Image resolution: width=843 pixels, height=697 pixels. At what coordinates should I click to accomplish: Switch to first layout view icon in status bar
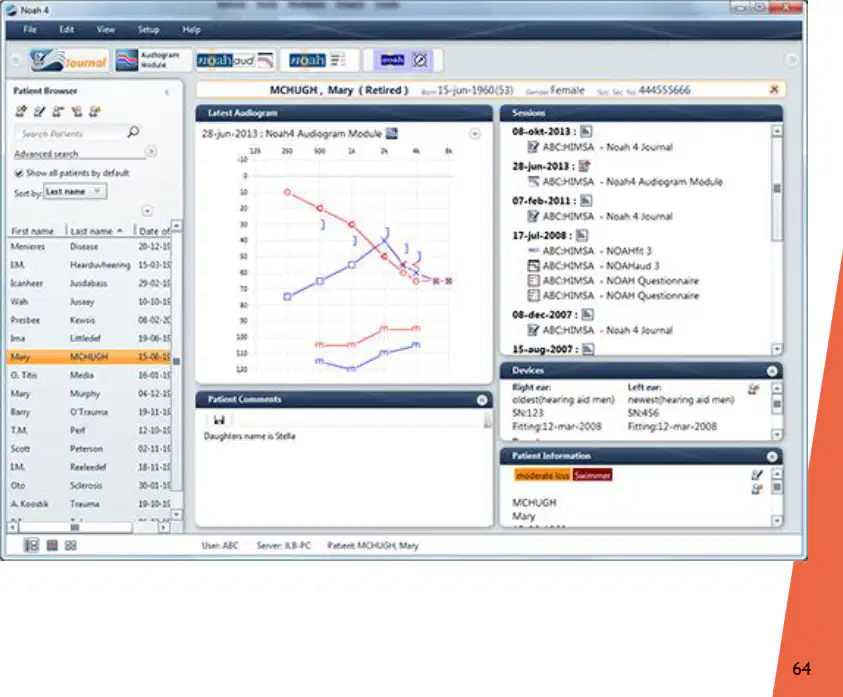(32, 545)
